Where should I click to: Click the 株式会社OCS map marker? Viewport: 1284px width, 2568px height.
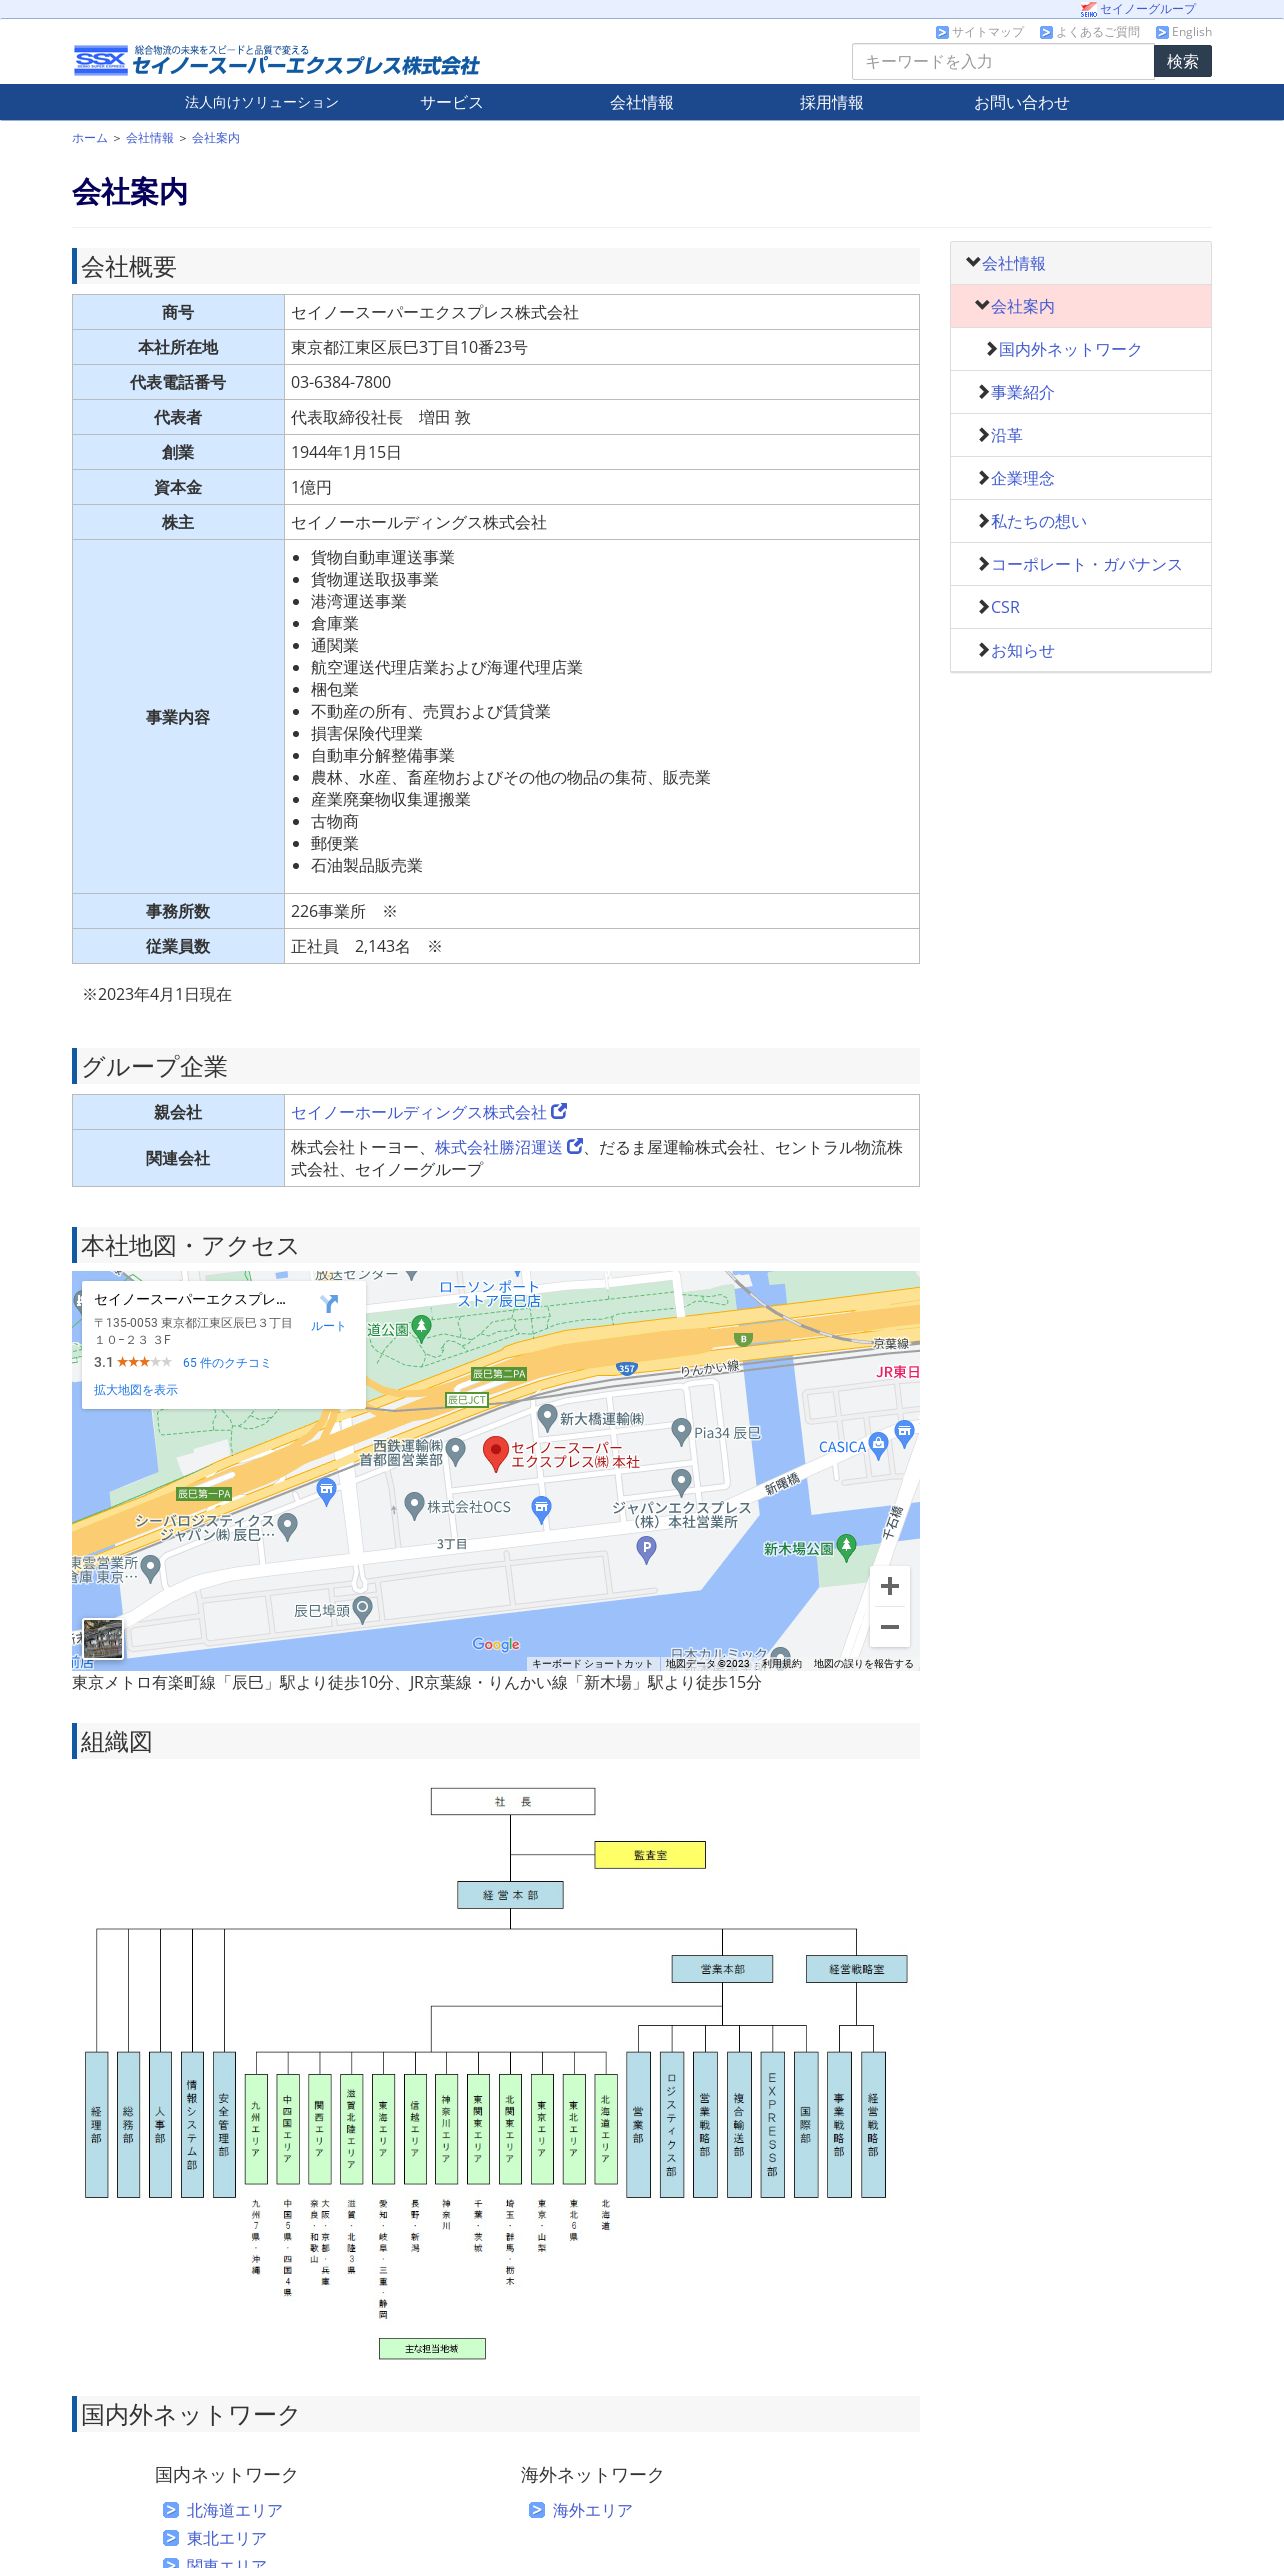tap(415, 1505)
